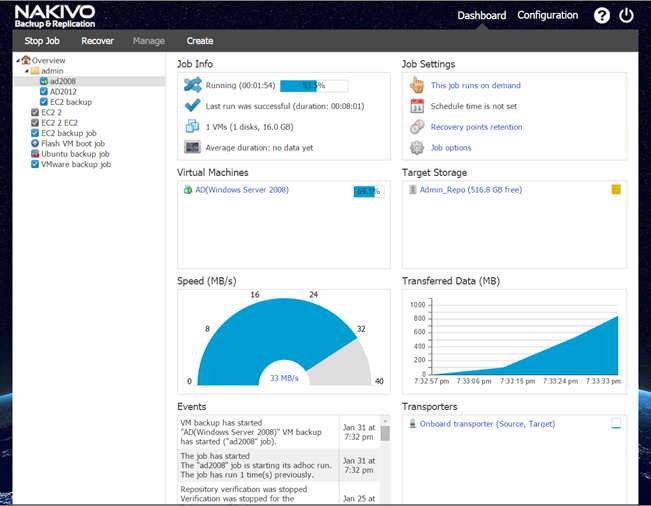Open AD(Windows Server 2008) VM link
This screenshot has height=506, width=651.
(242, 190)
